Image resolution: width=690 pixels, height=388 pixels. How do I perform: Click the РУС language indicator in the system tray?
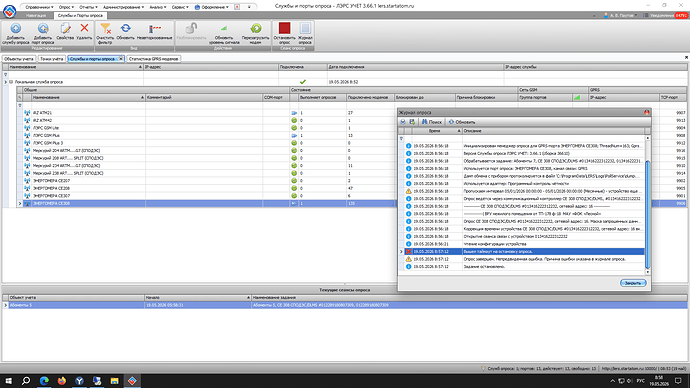(x=641, y=381)
